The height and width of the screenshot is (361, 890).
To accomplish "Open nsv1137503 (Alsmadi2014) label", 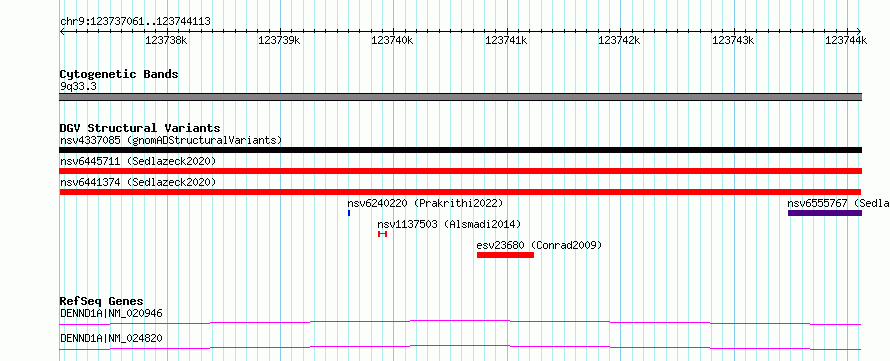I will [449, 224].
